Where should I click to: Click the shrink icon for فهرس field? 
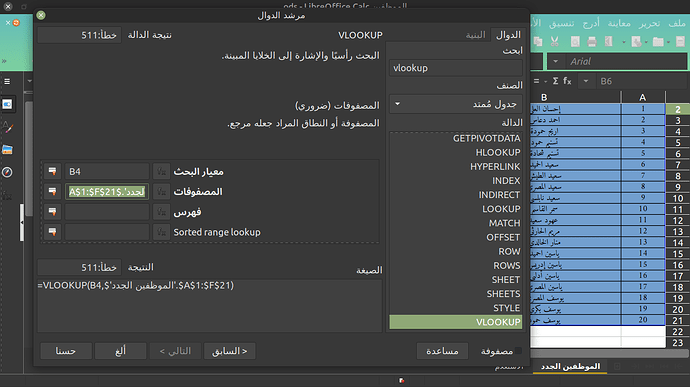pyautogui.click(x=52, y=212)
